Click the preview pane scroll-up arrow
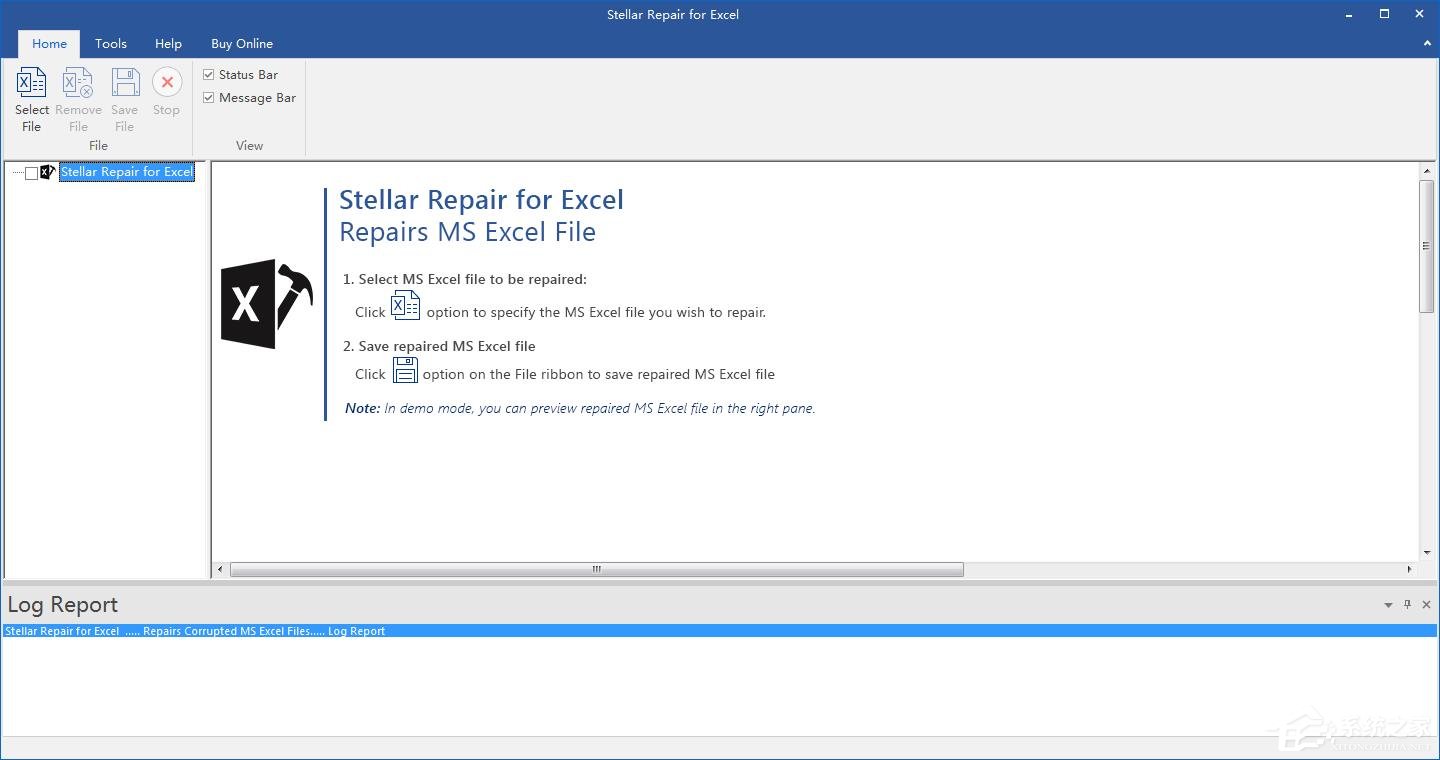 pyautogui.click(x=1427, y=172)
